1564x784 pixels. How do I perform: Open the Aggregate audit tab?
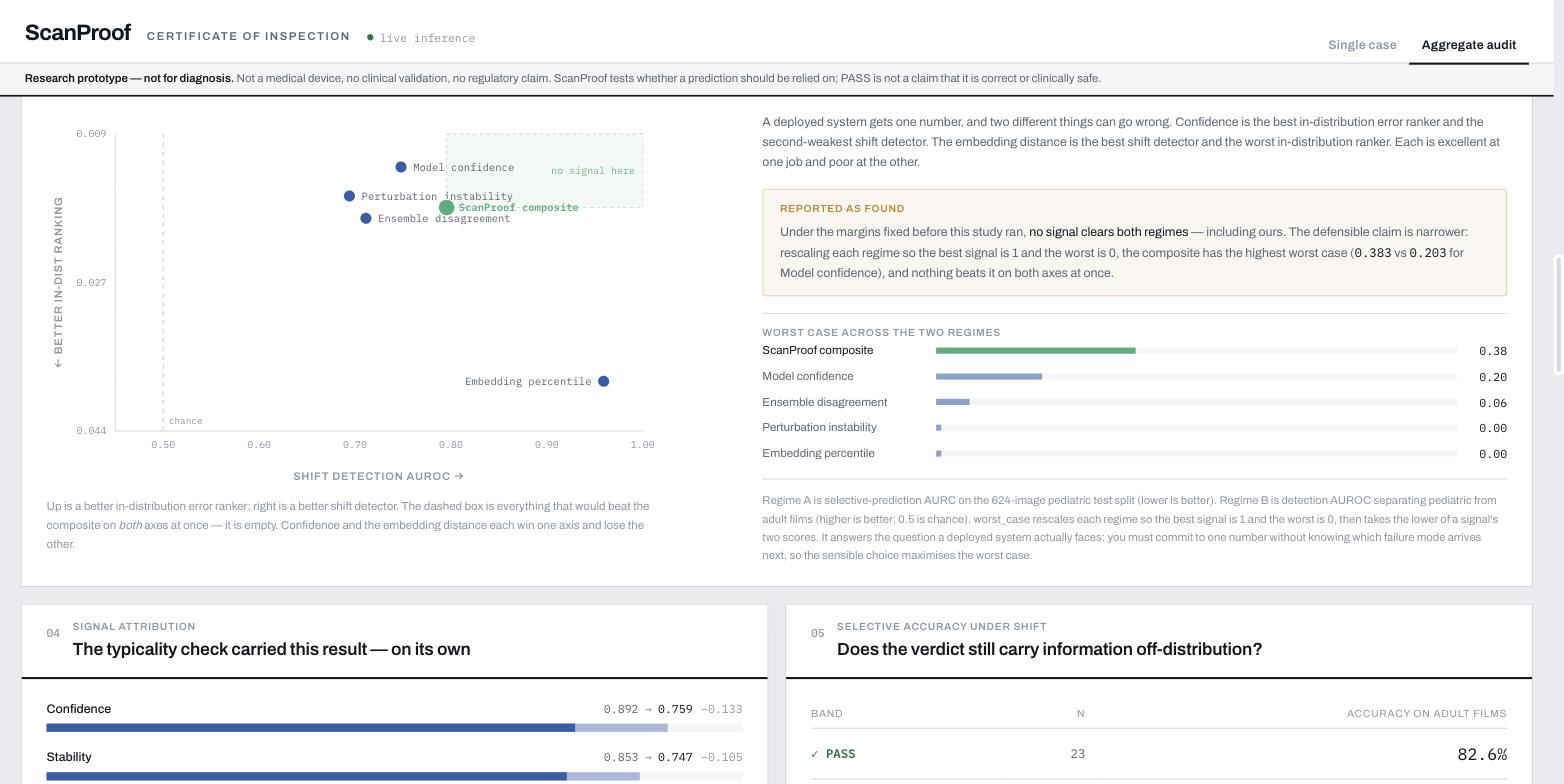(1469, 45)
